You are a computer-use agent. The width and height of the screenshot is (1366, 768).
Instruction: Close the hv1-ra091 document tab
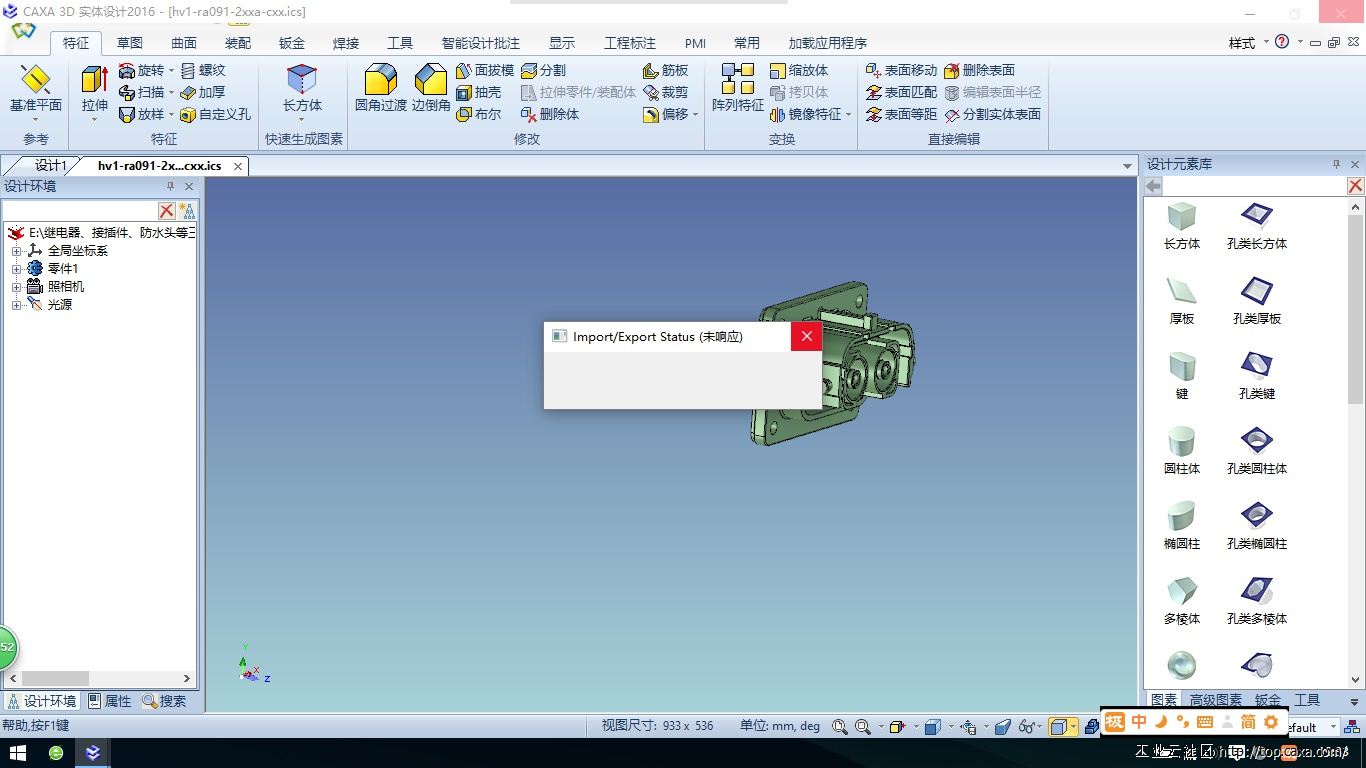pos(238,166)
